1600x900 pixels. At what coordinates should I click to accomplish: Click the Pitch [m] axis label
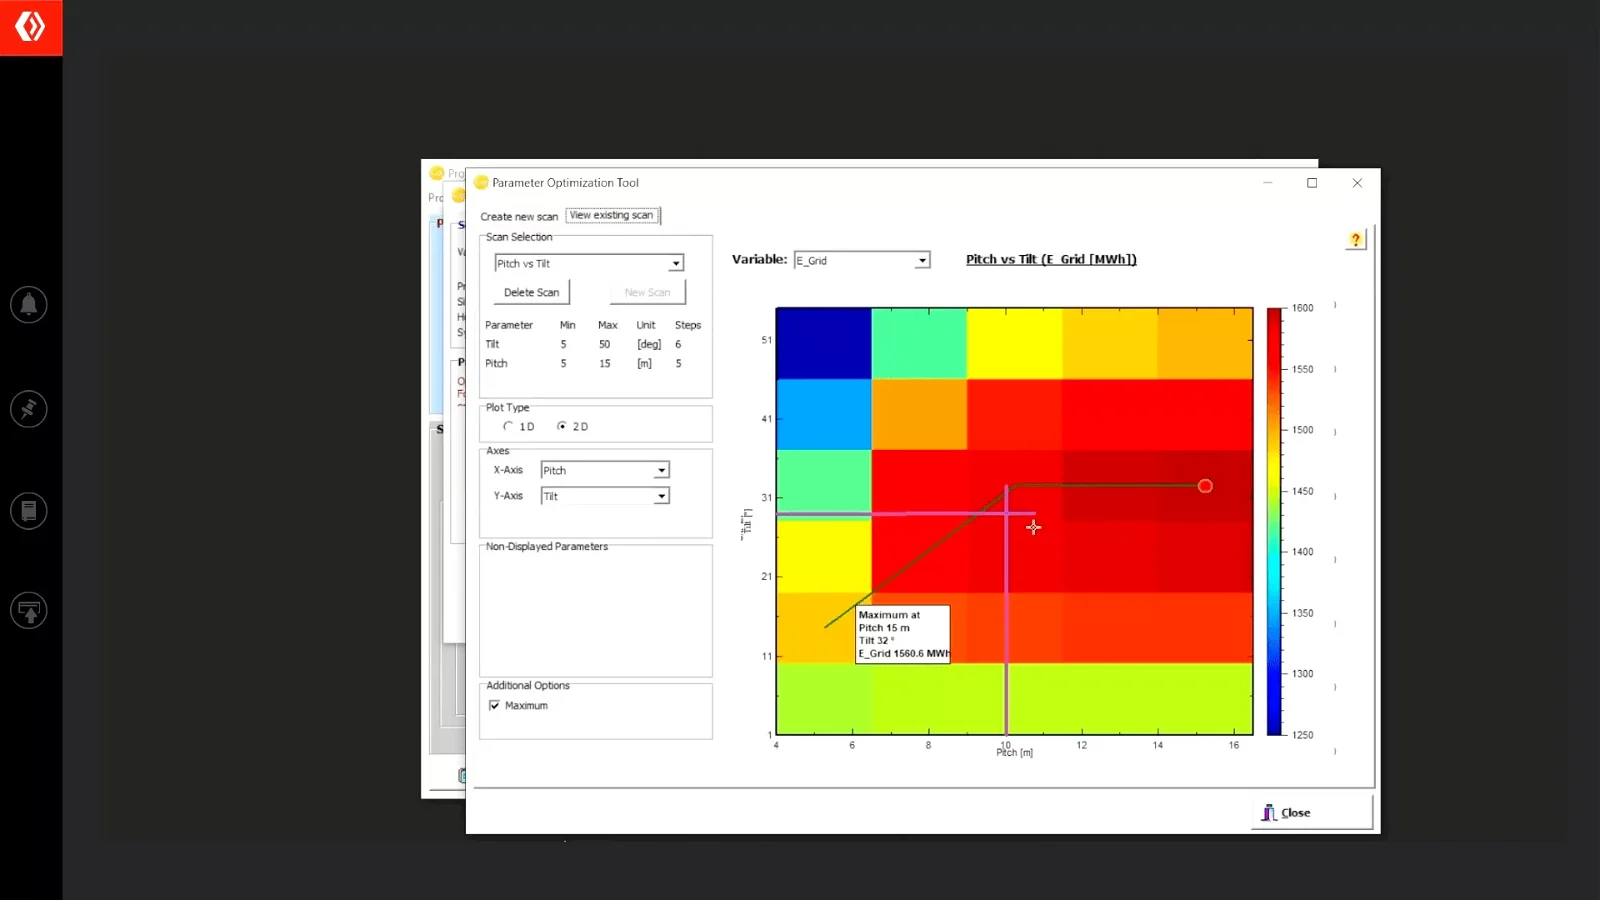point(1014,753)
